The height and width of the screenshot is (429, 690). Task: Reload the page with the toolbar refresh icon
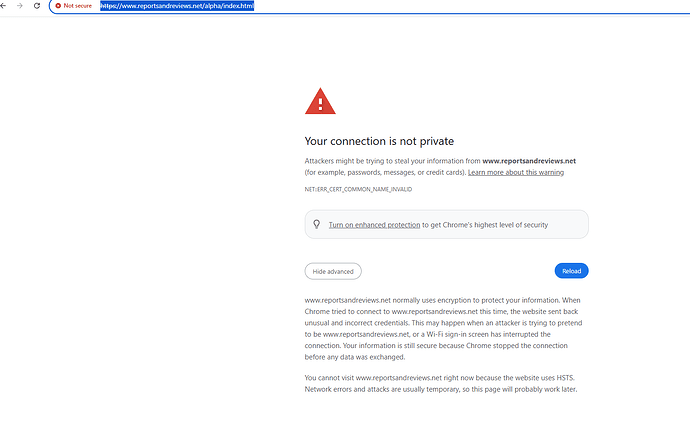(37, 6)
